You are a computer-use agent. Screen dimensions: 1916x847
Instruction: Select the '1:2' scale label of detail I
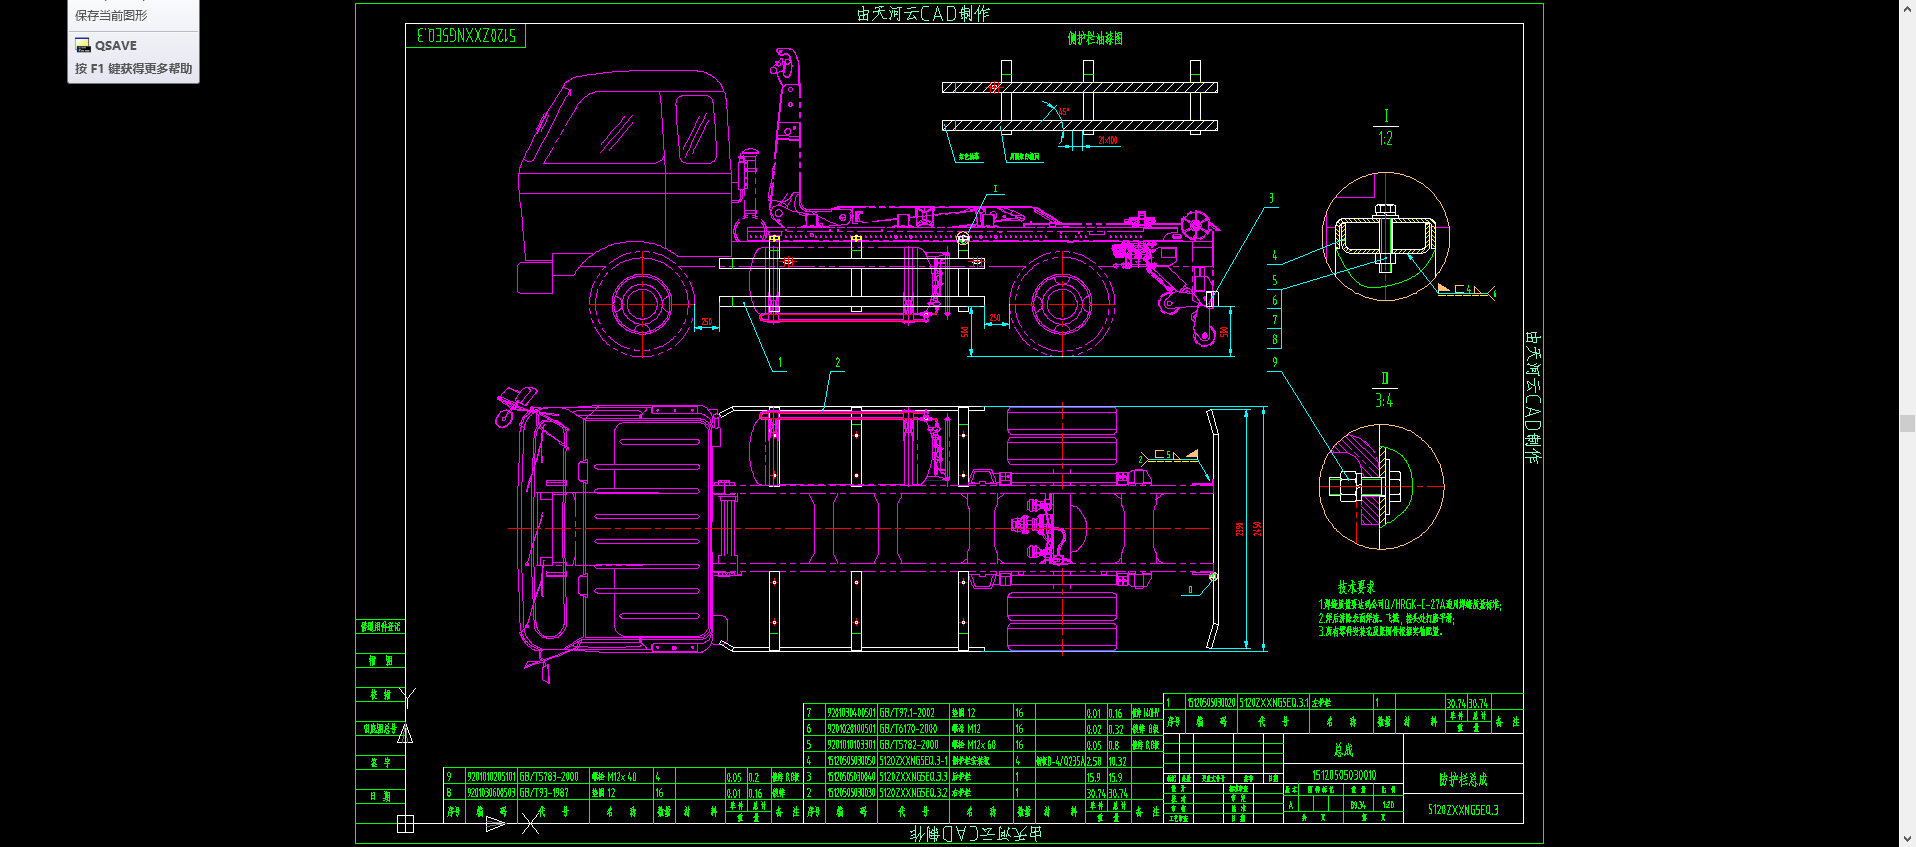tap(1385, 139)
